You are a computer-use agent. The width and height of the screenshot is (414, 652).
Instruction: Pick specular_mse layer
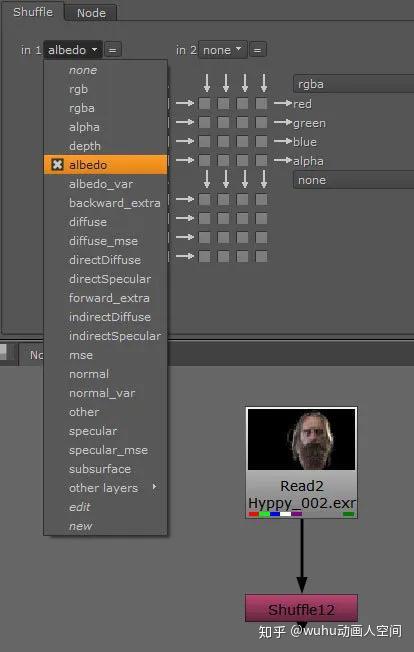106,450
